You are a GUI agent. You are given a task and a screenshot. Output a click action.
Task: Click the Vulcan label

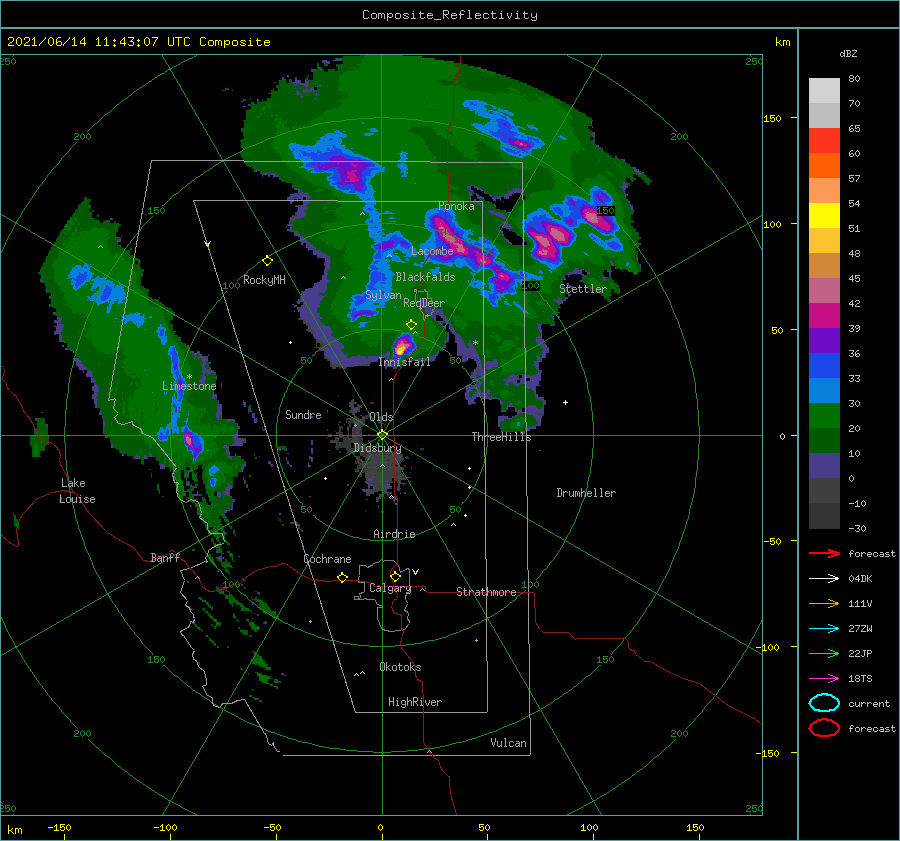coord(508,743)
